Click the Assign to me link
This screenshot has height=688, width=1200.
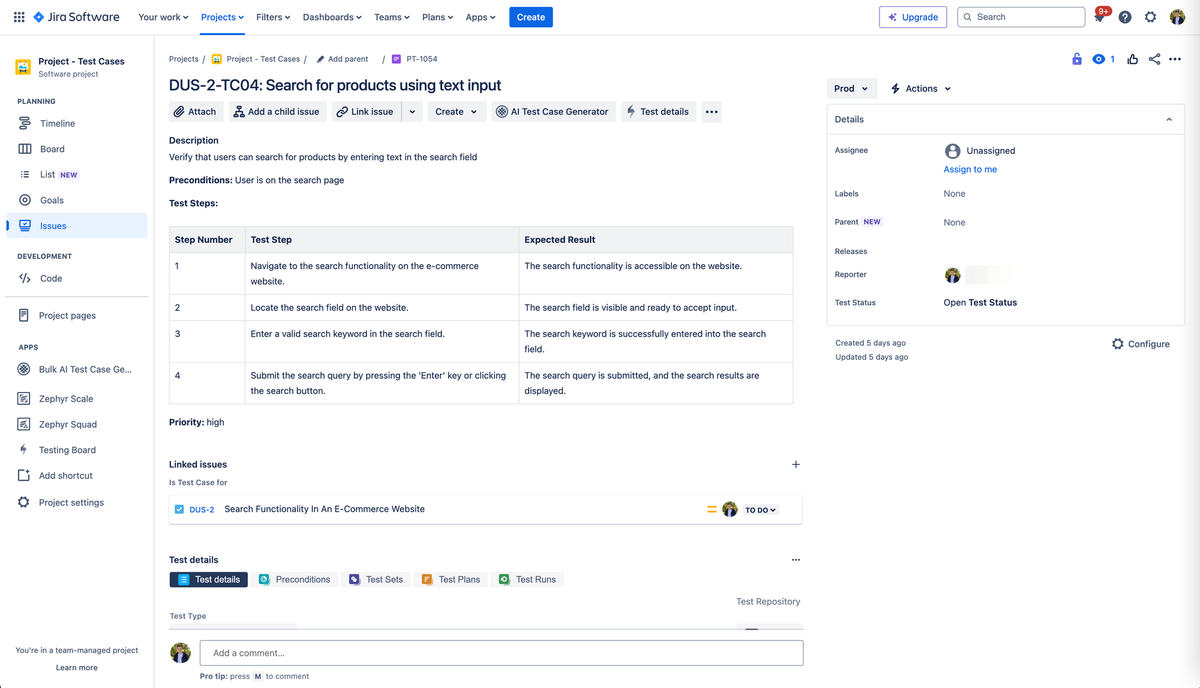pyautogui.click(x=970, y=169)
